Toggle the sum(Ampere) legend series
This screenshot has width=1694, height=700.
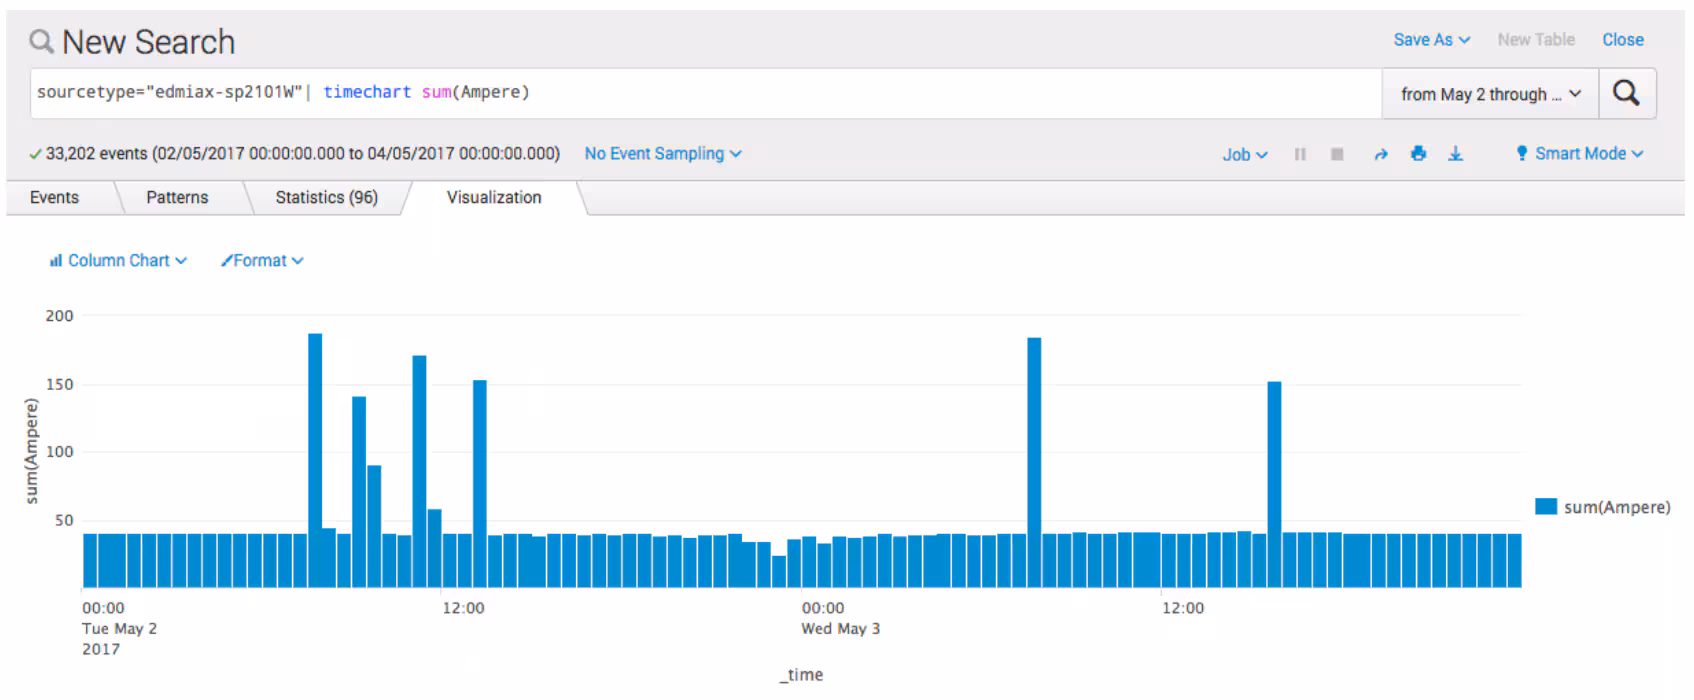pyautogui.click(x=1602, y=507)
